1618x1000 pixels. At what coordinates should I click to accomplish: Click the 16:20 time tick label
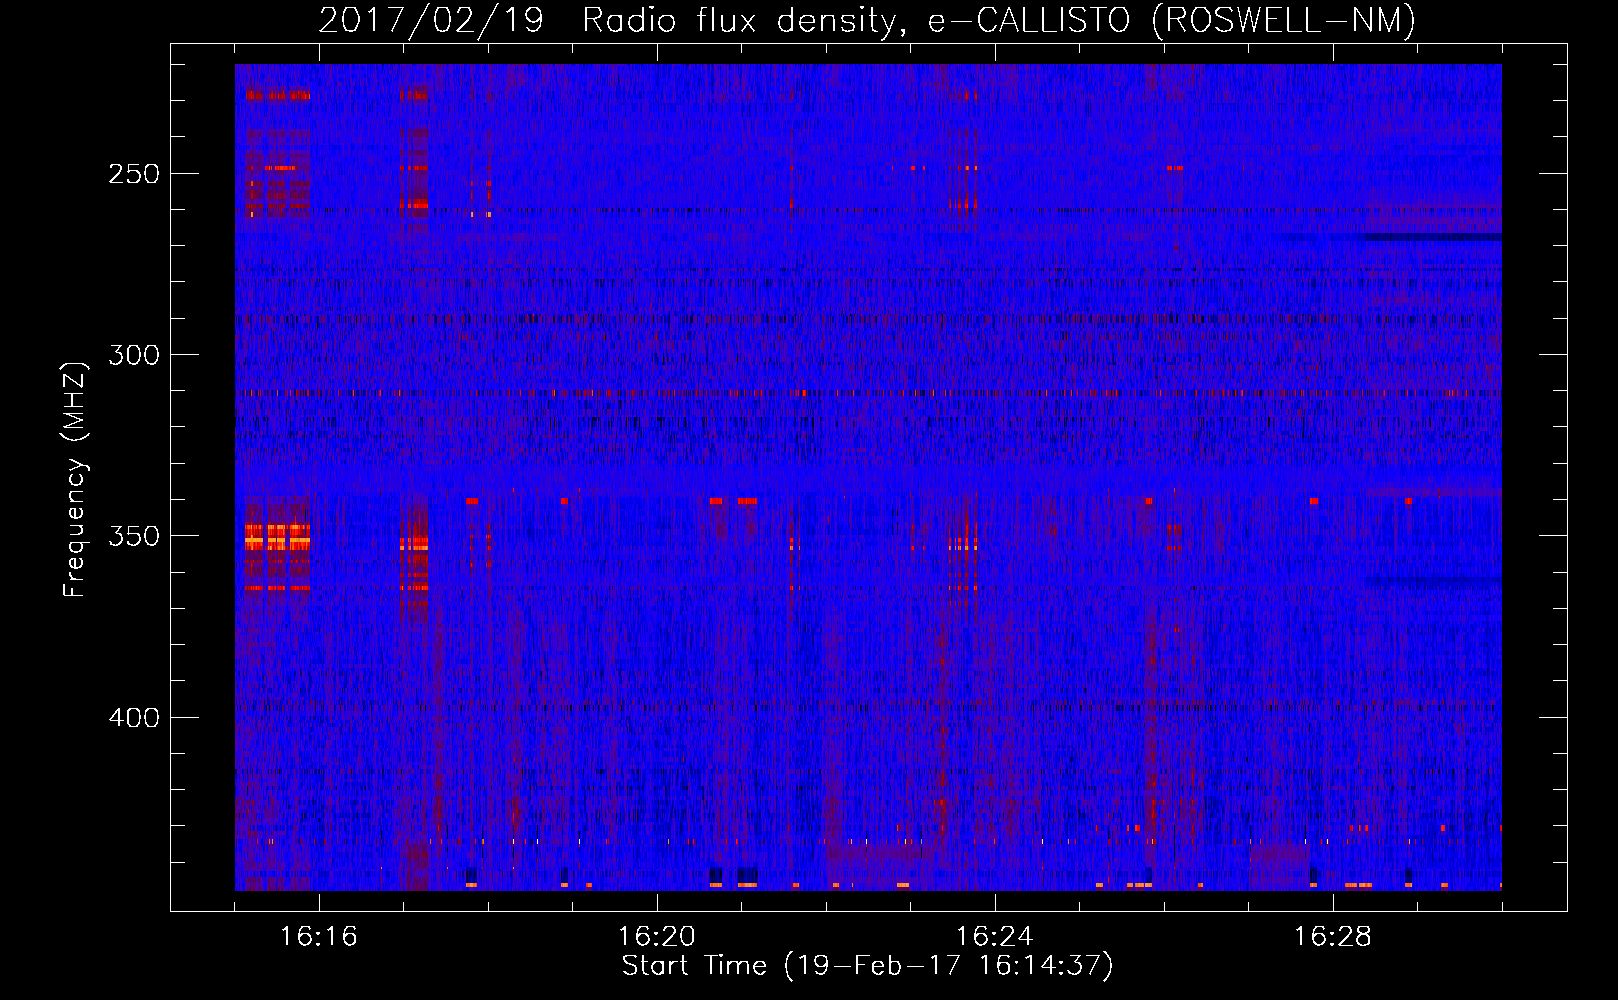[x=657, y=937]
